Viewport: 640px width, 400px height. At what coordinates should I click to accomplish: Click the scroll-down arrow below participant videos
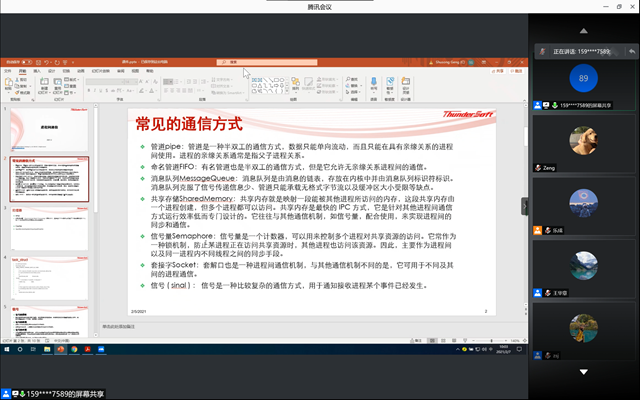tap(584, 371)
